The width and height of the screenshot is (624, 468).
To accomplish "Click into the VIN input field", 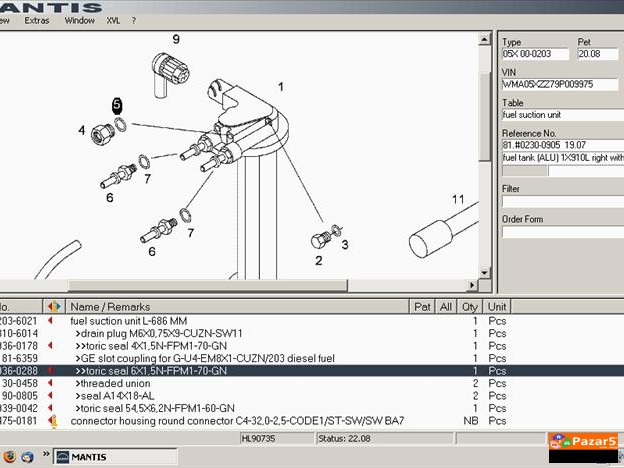I will 560,85.
